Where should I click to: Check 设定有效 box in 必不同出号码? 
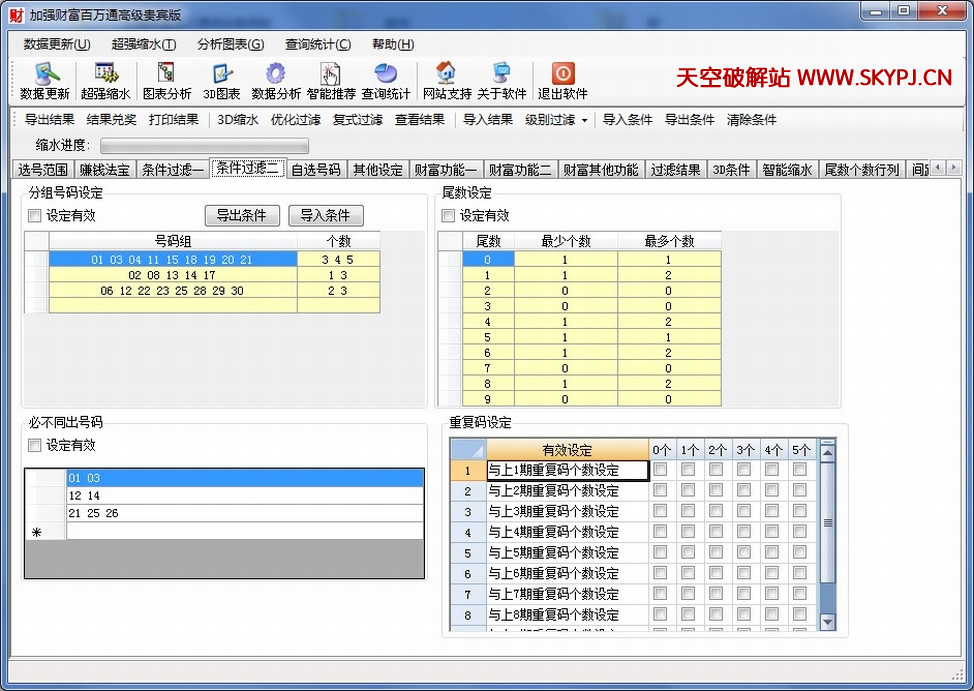tap(35, 446)
